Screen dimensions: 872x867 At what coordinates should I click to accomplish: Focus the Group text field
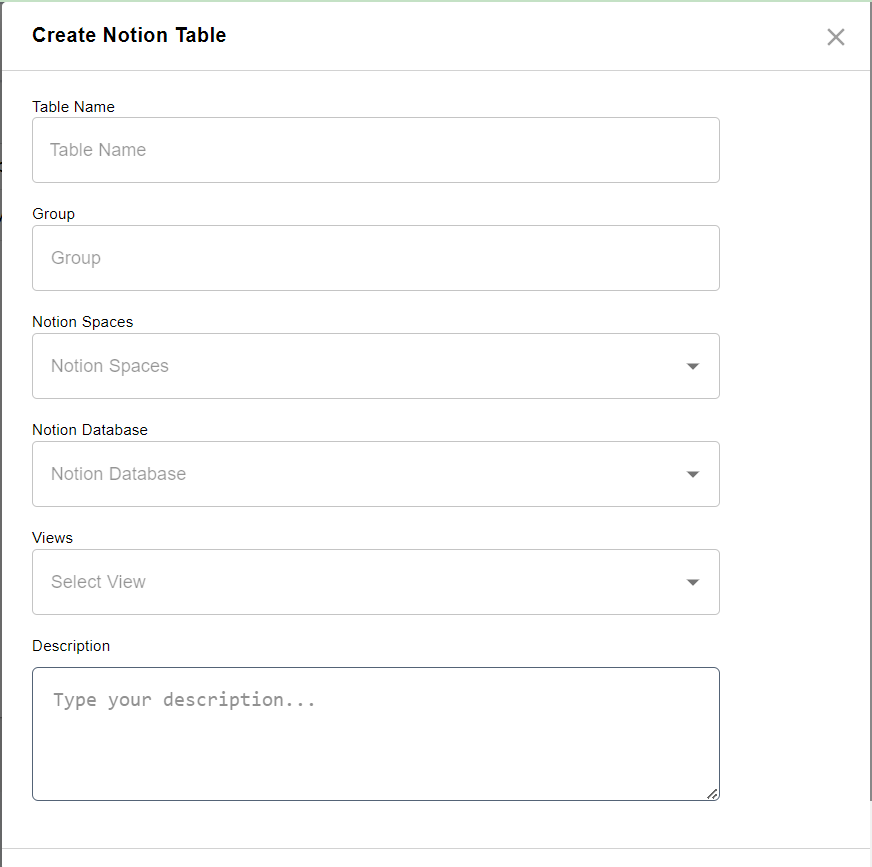coord(375,258)
